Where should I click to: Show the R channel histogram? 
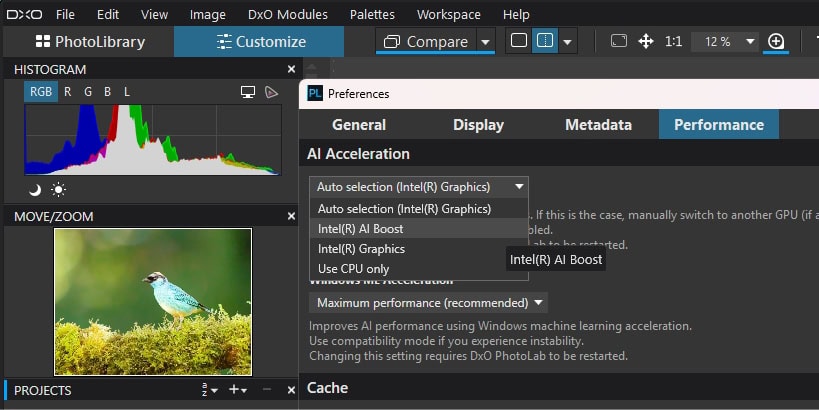(x=67, y=92)
